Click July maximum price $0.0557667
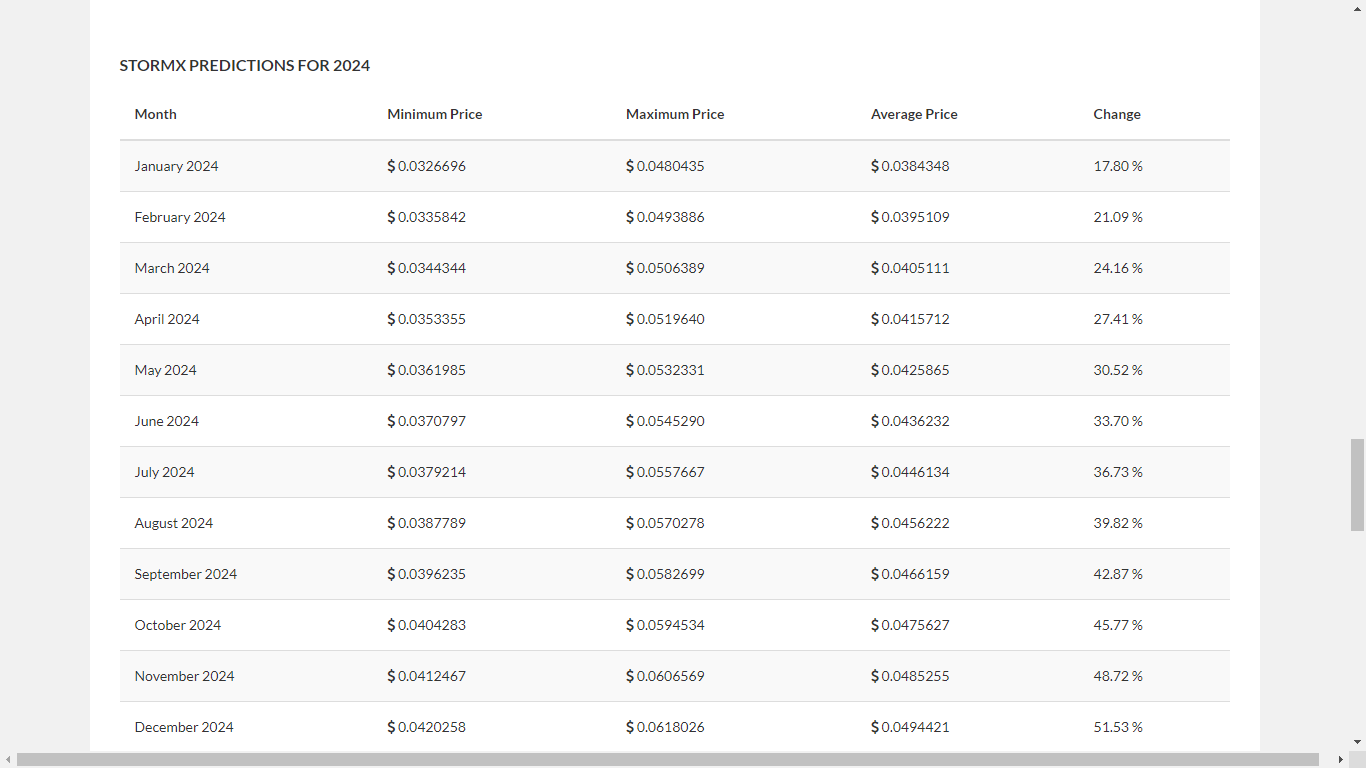 [x=665, y=472]
